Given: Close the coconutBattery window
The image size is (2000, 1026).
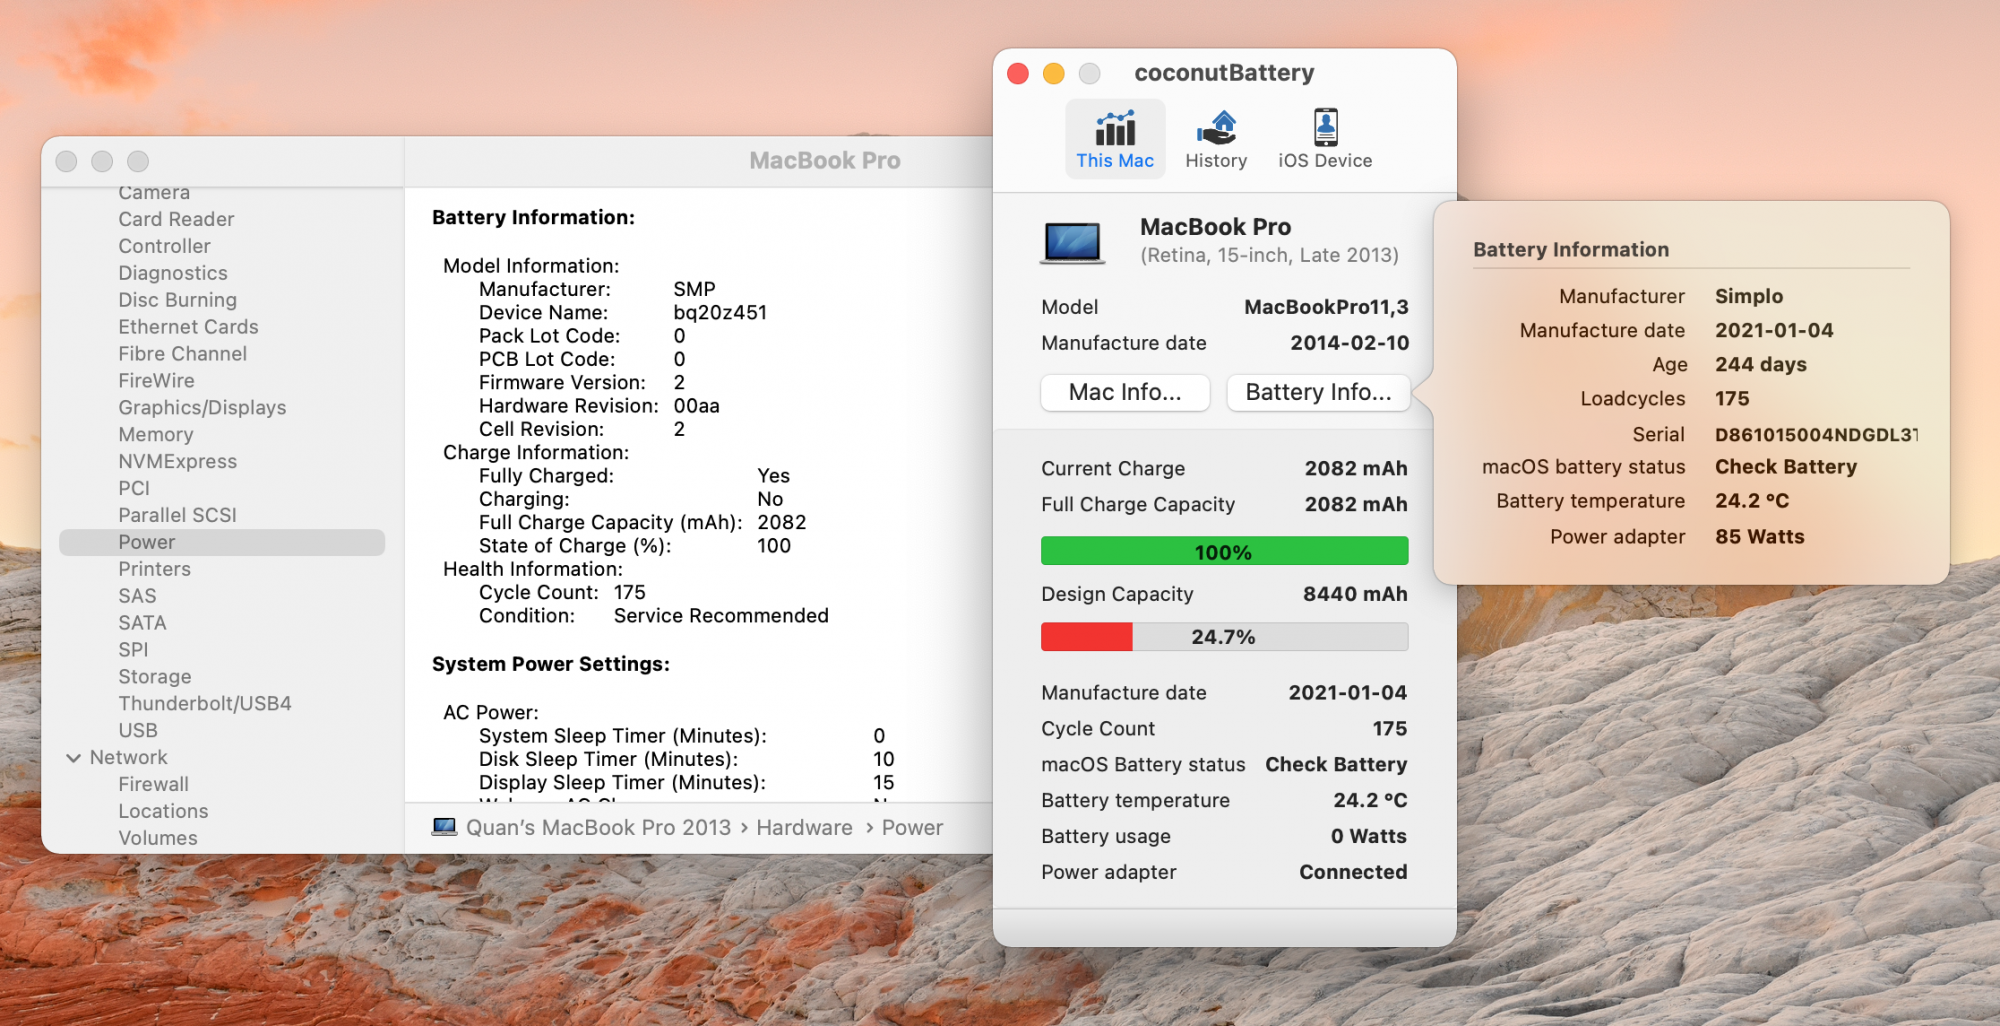Looking at the screenshot, I should pyautogui.click(x=1018, y=74).
